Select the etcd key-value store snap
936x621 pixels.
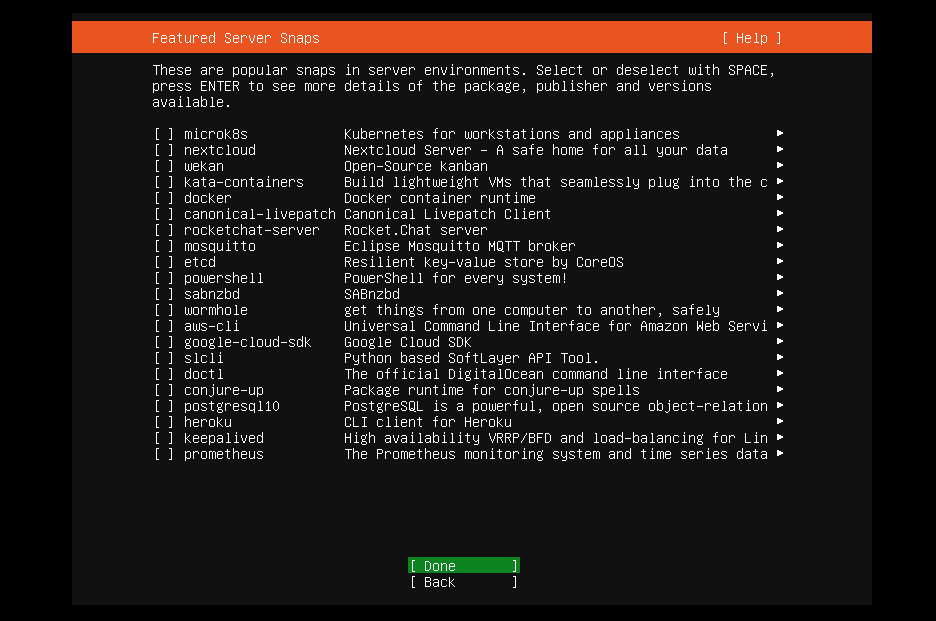click(x=163, y=262)
